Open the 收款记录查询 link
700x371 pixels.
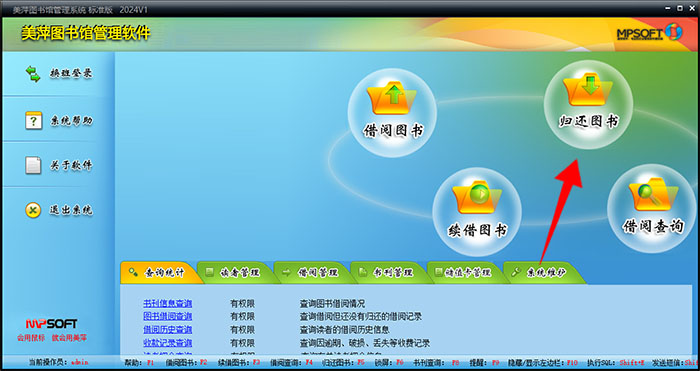point(167,343)
